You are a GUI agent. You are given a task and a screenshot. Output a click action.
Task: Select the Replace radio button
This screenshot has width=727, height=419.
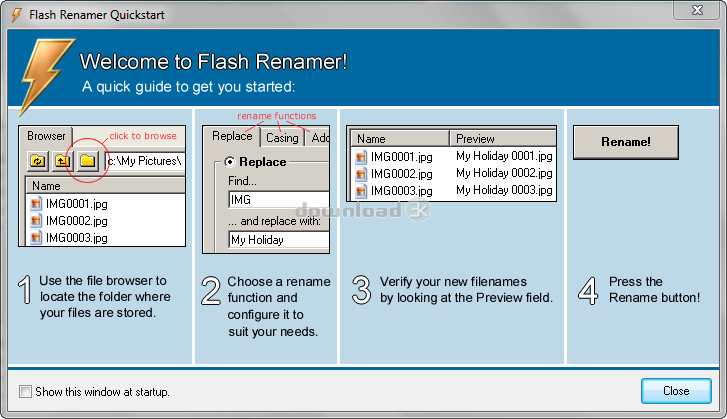pos(230,162)
